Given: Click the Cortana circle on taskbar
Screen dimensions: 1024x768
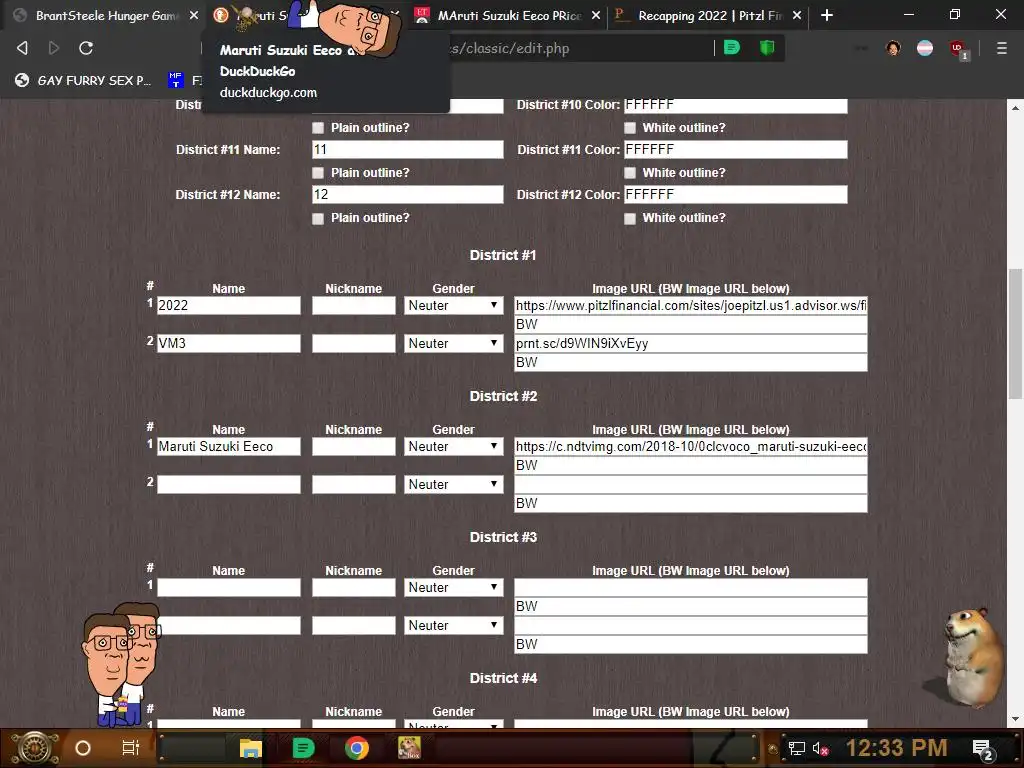Looking at the screenshot, I should [x=83, y=748].
